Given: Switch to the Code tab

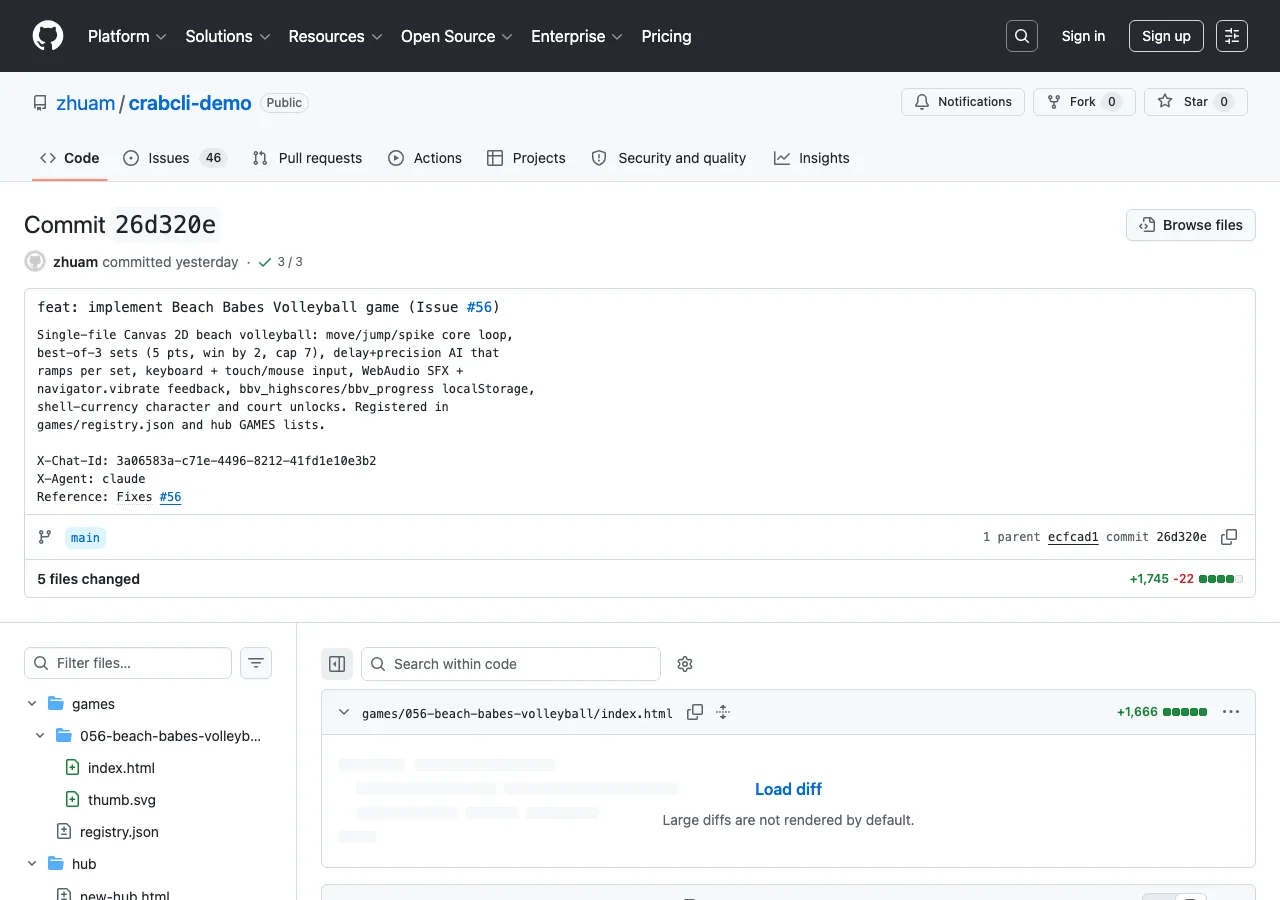Looking at the screenshot, I should coord(70,158).
